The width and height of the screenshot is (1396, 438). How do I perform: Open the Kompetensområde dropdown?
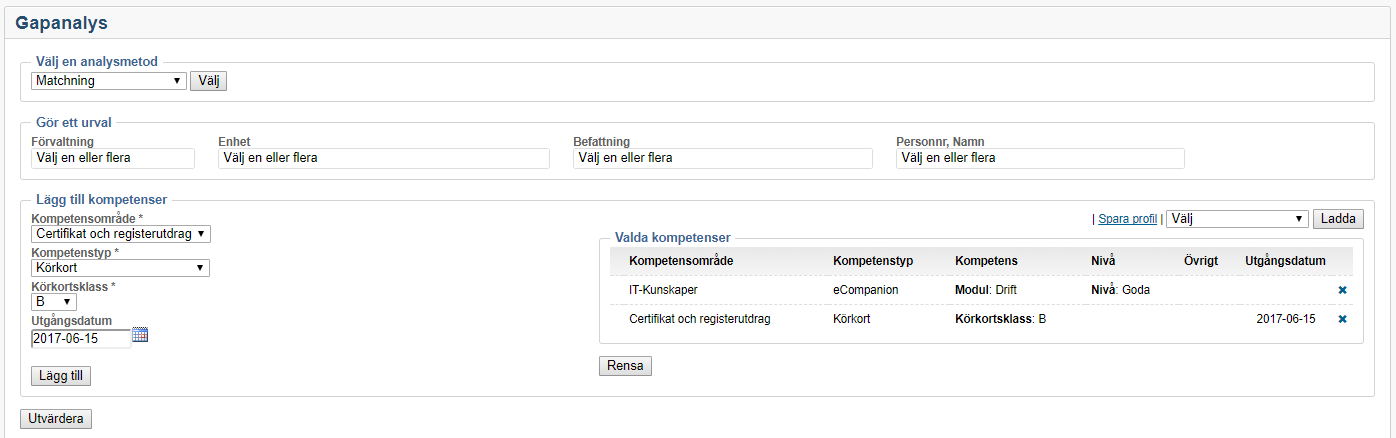[x=121, y=234]
